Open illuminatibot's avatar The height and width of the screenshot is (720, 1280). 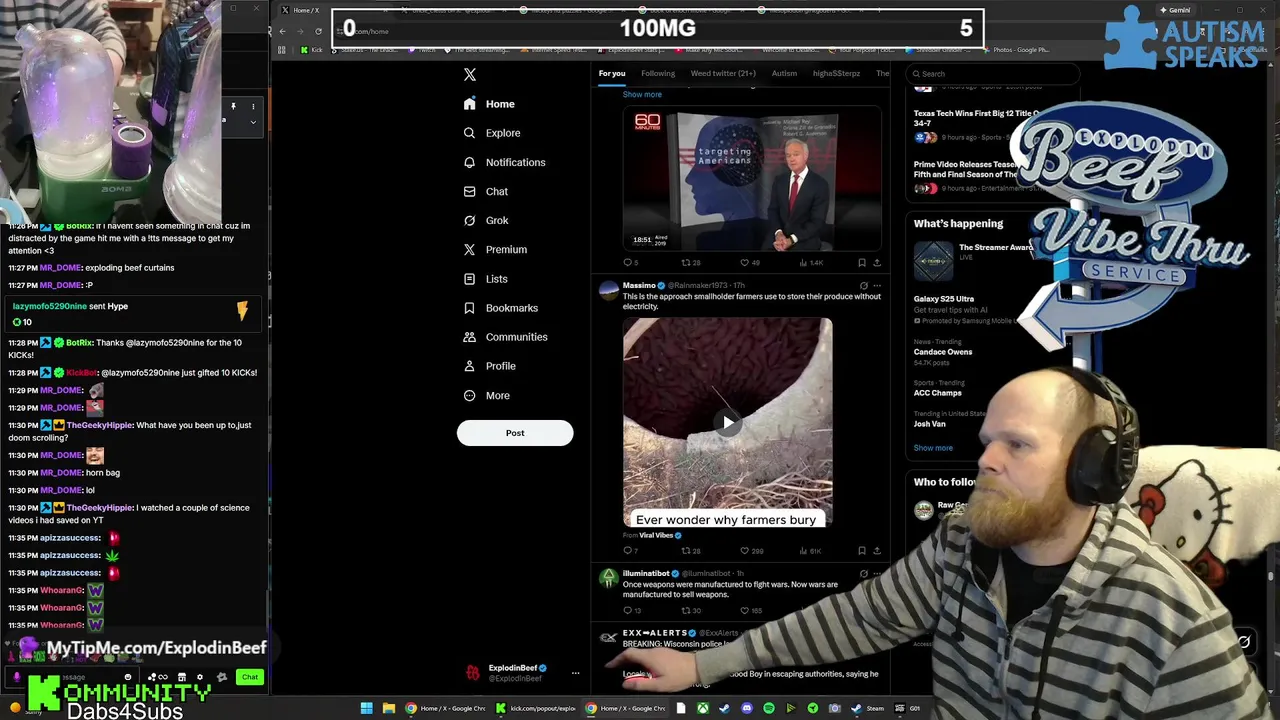tap(608, 578)
